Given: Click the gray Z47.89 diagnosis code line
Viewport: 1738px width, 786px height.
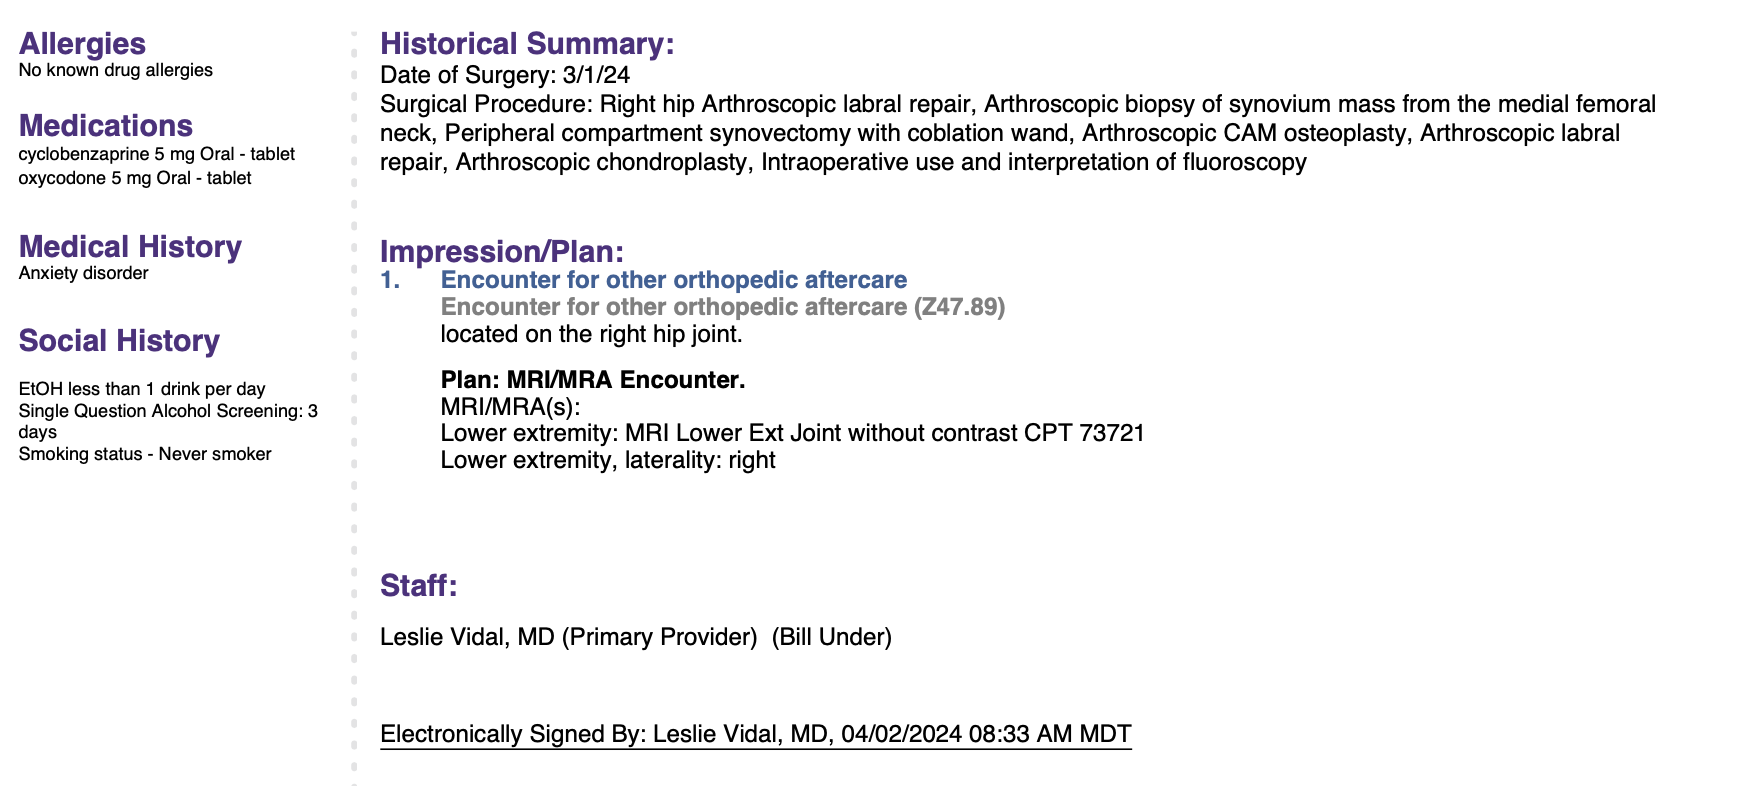Looking at the screenshot, I should pos(723,307).
